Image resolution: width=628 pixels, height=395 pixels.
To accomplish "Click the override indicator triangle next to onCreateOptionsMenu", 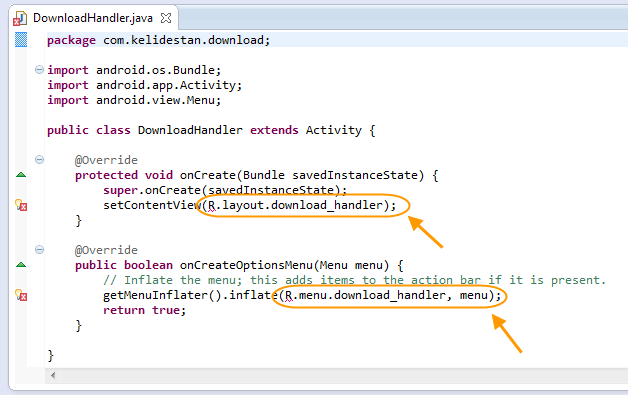I will point(21,265).
